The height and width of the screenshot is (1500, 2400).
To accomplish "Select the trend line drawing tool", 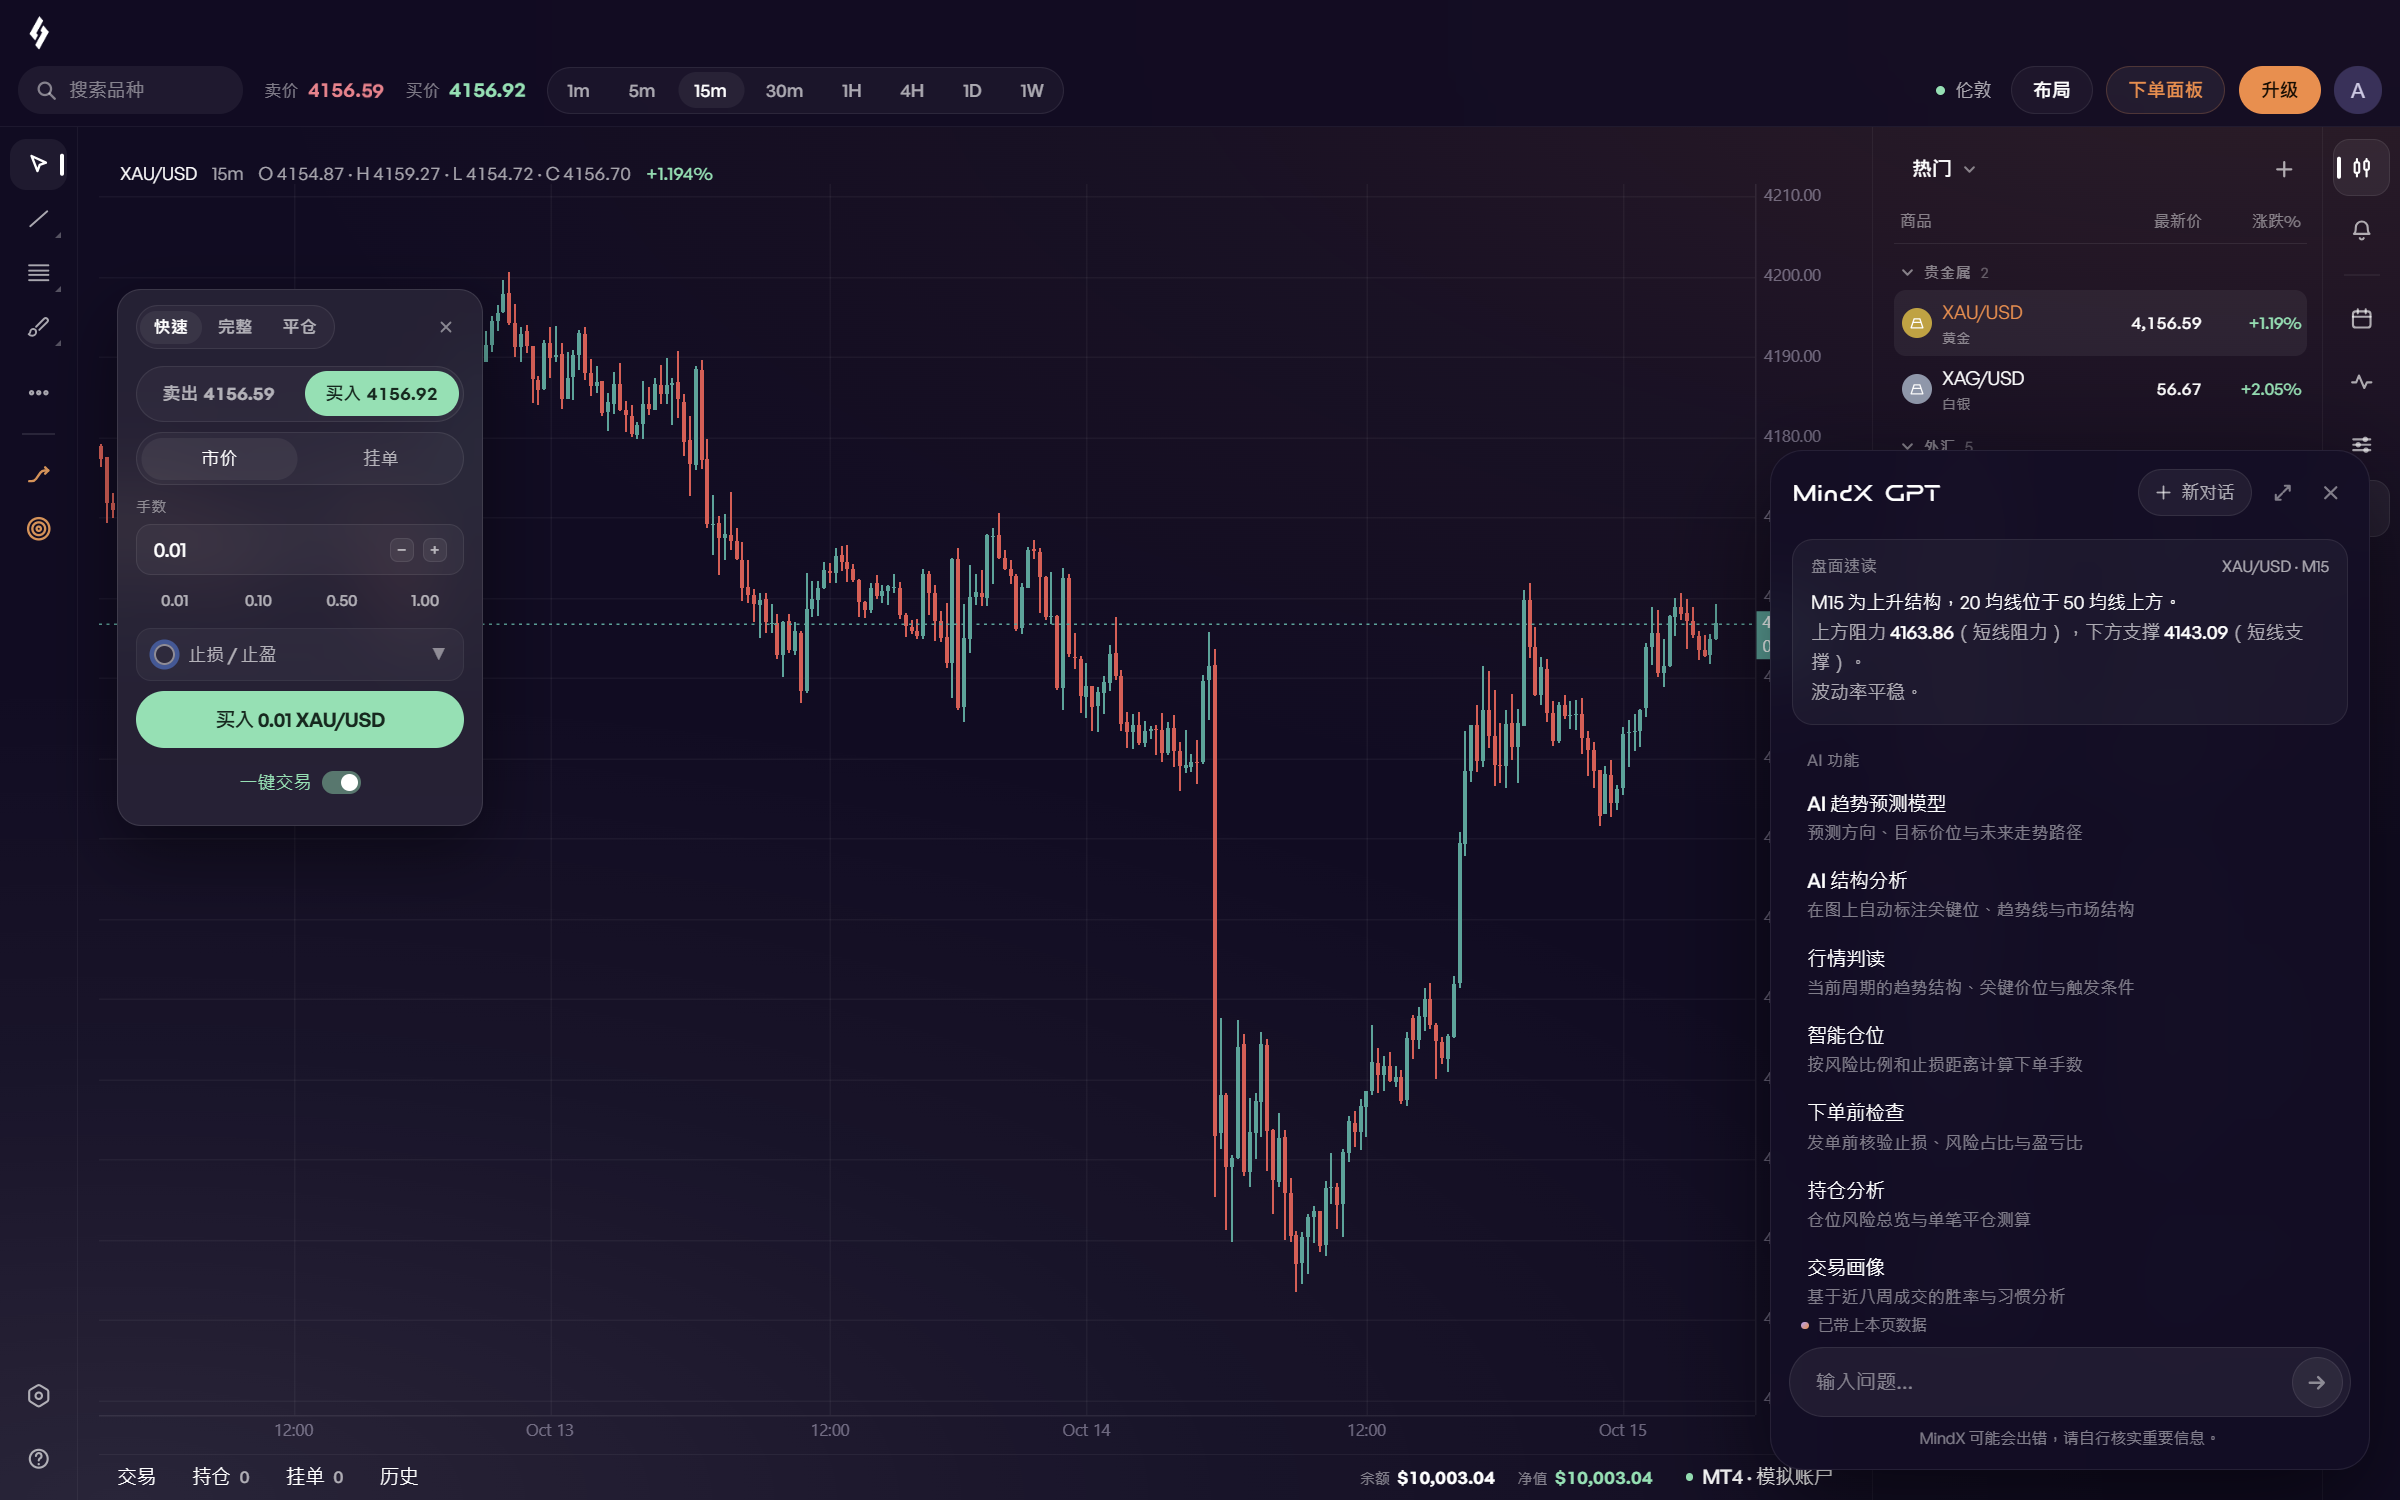I will point(38,219).
